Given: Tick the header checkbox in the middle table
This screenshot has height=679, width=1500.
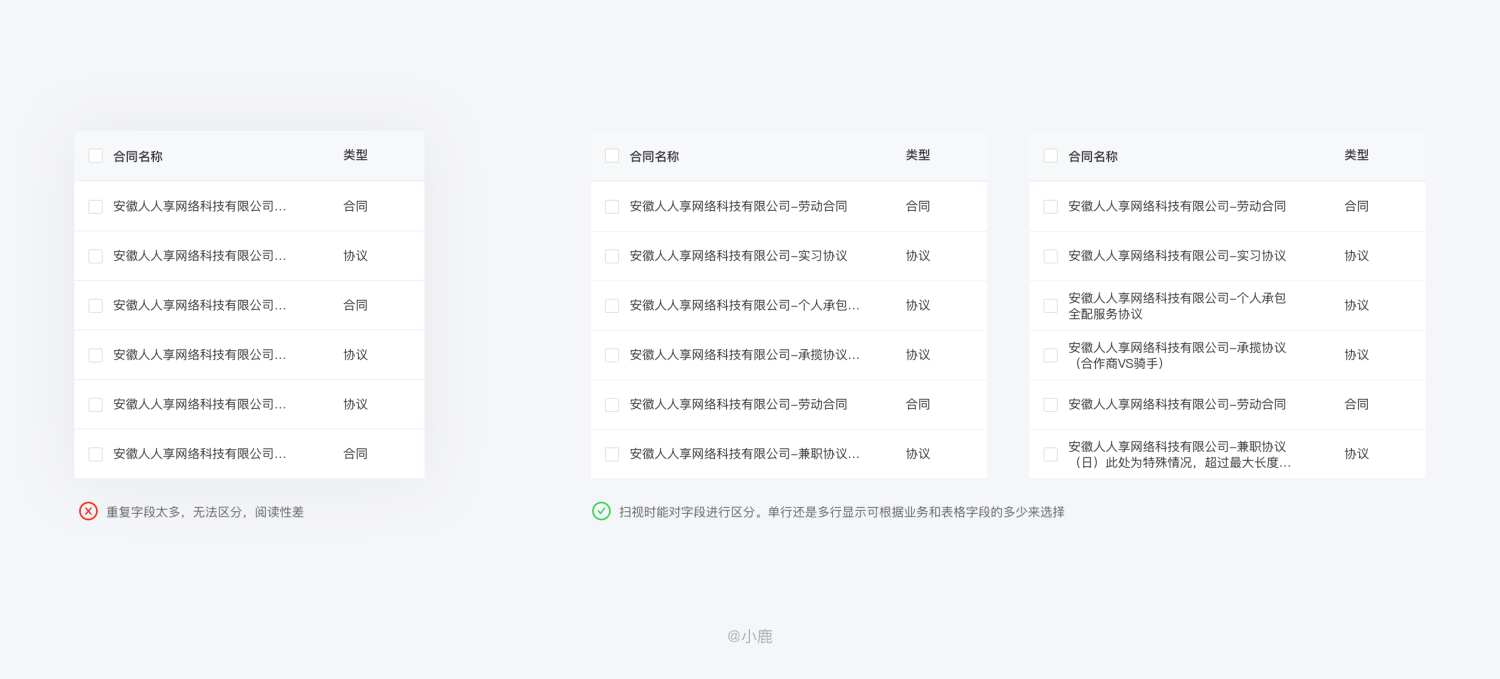Looking at the screenshot, I should tap(612, 156).
